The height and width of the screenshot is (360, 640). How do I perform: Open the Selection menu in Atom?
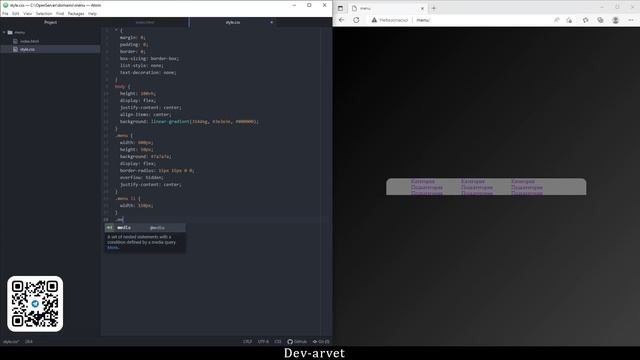tap(44, 13)
